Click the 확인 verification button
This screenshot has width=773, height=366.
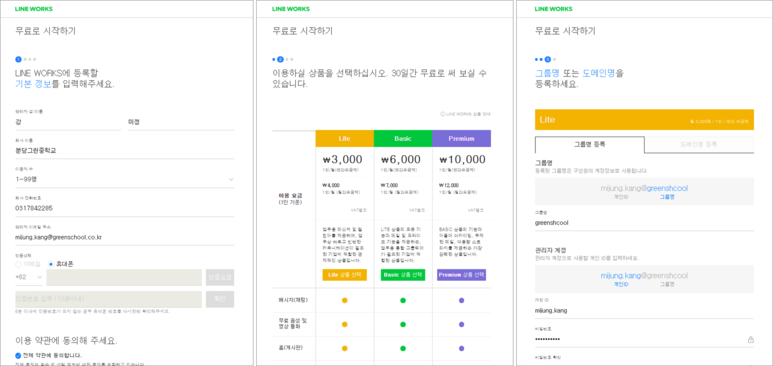tap(220, 299)
